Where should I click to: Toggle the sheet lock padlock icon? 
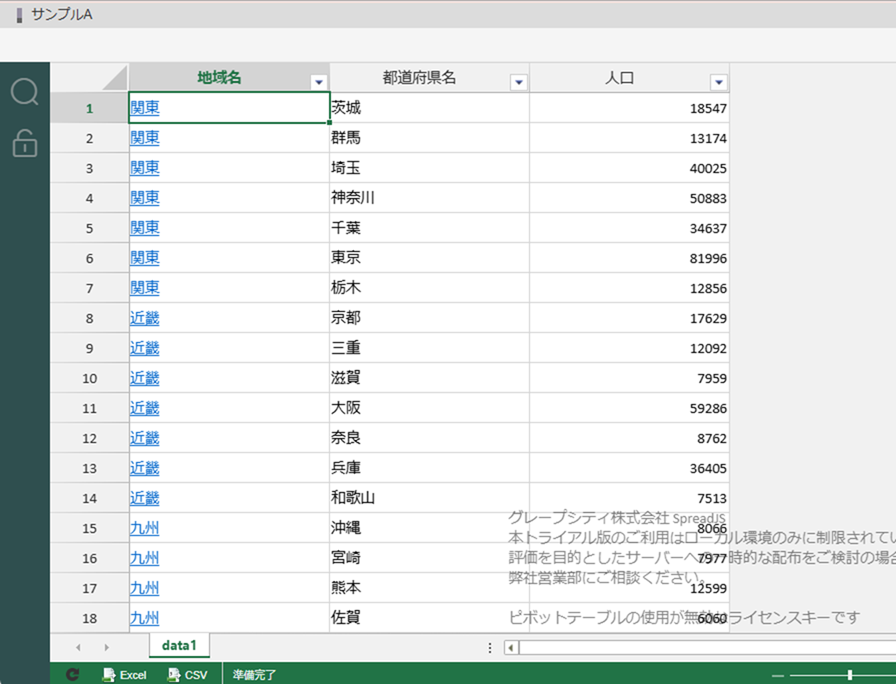24,144
